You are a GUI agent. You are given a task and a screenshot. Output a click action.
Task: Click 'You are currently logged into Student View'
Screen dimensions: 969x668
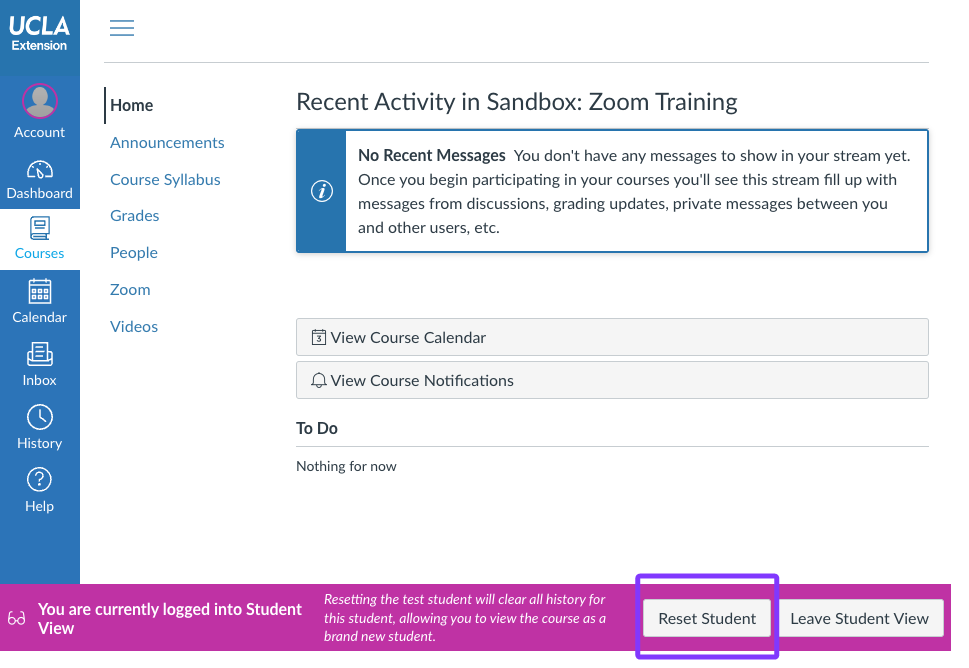coord(170,619)
